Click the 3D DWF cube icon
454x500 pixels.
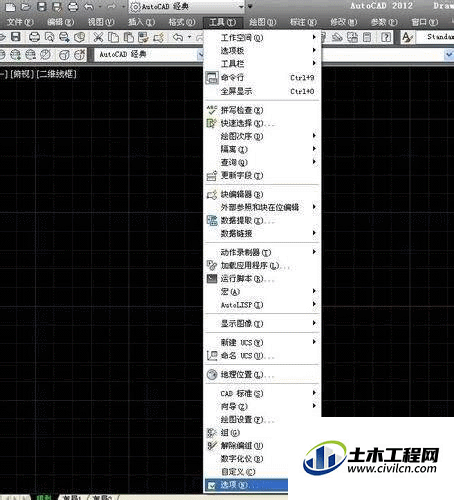[x=79, y=37]
